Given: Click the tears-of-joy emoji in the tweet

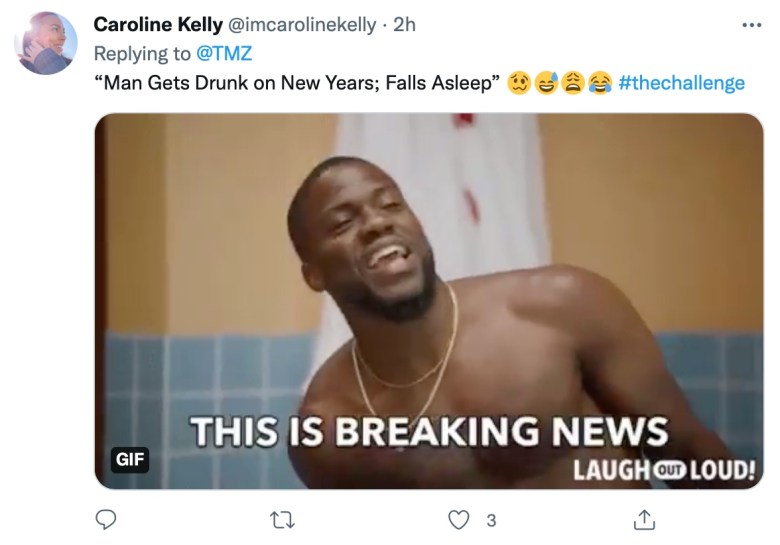Looking at the screenshot, I should 599,83.
